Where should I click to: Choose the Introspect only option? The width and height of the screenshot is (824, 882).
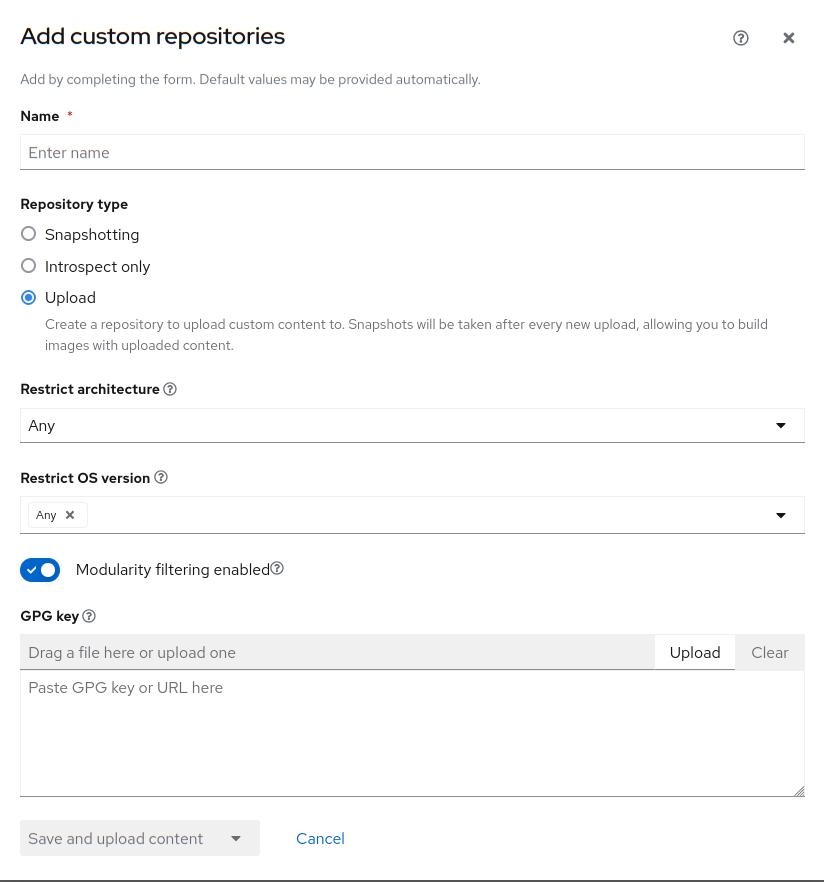[x=29, y=266]
